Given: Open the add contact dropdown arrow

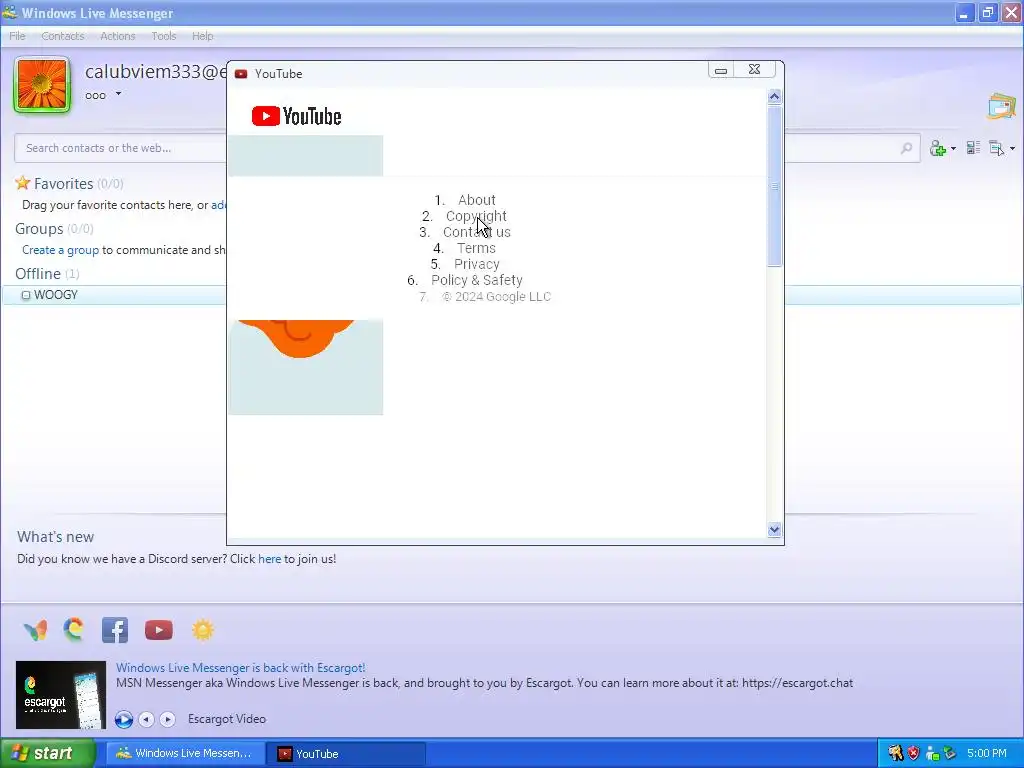Looking at the screenshot, I should click(953, 149).
